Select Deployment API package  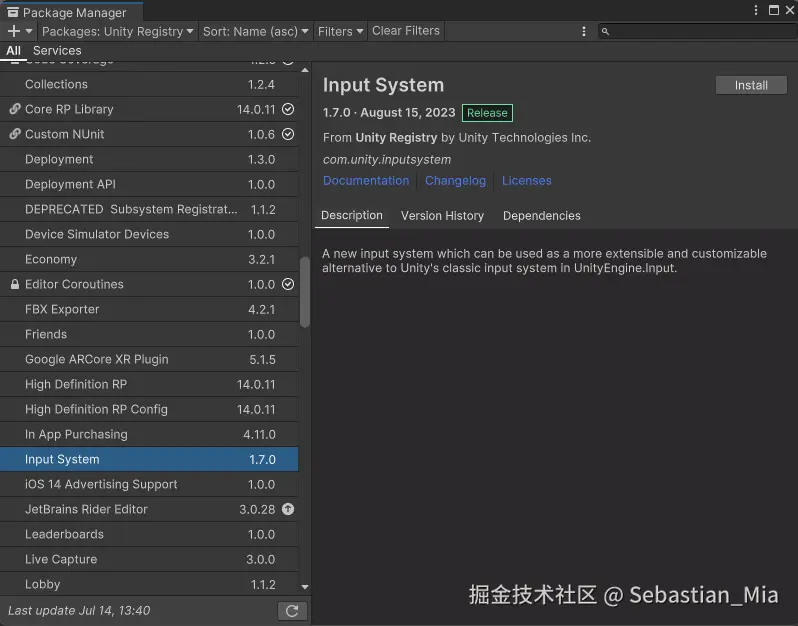(149, 184)
